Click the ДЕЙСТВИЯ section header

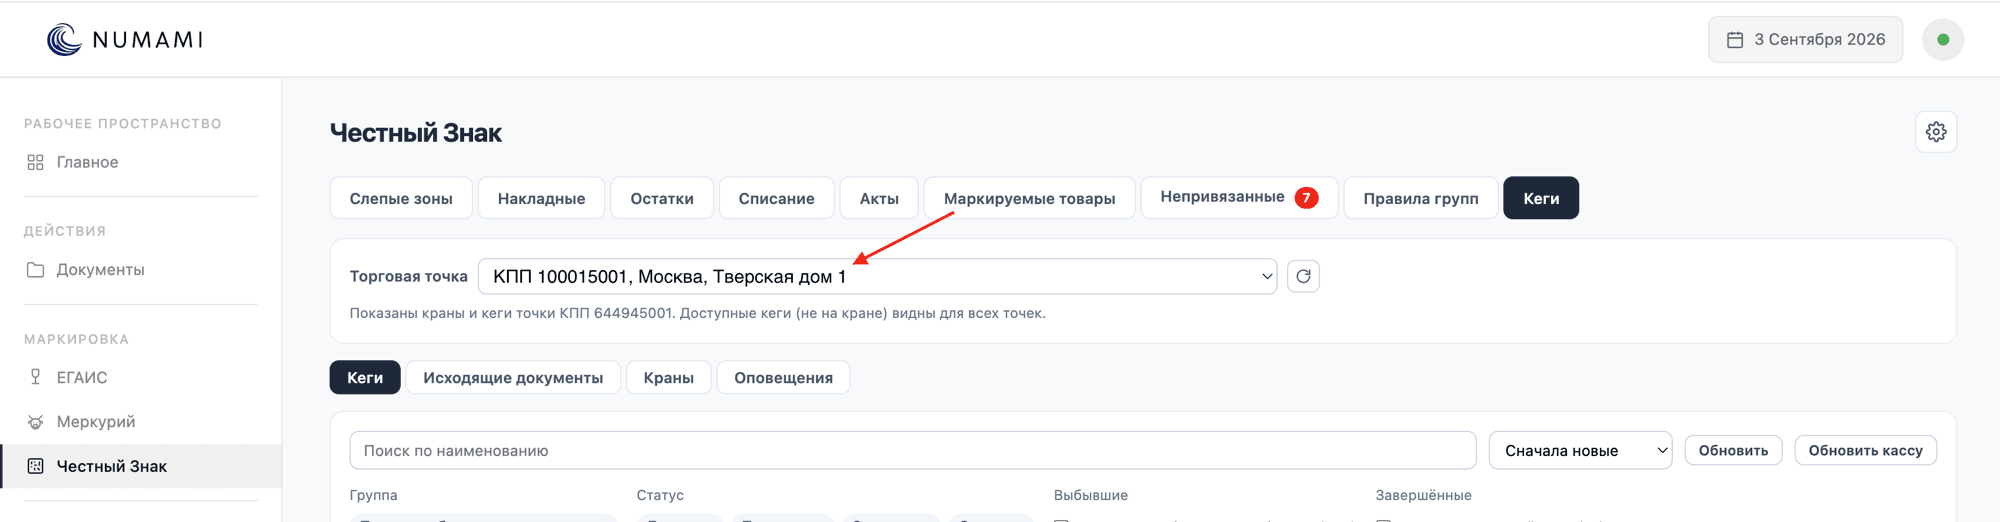tap(65, 231)
